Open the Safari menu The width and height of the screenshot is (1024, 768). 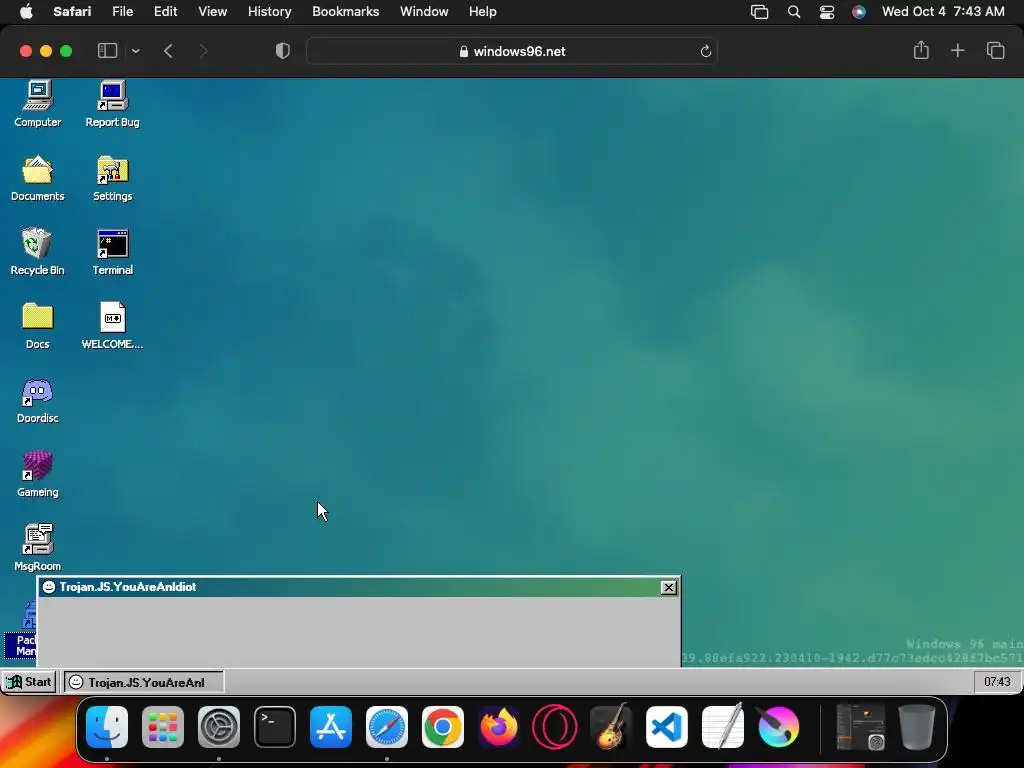(x=72, y=11)
